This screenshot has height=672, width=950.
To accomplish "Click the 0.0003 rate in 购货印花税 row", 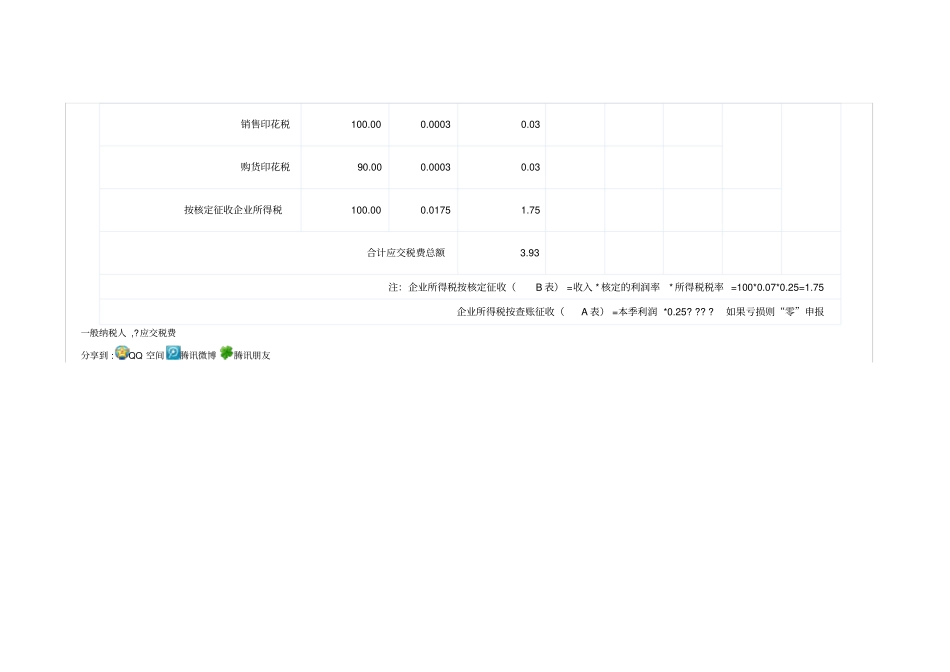I will (x=436, y=167).
